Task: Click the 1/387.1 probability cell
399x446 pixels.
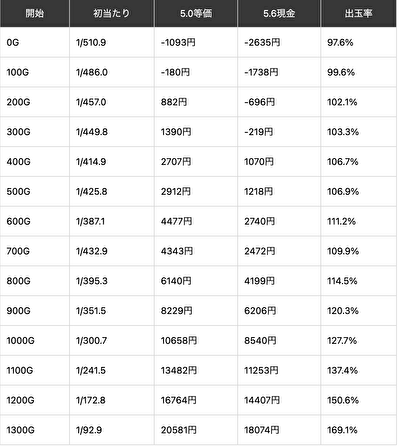Action: point(112,221)
